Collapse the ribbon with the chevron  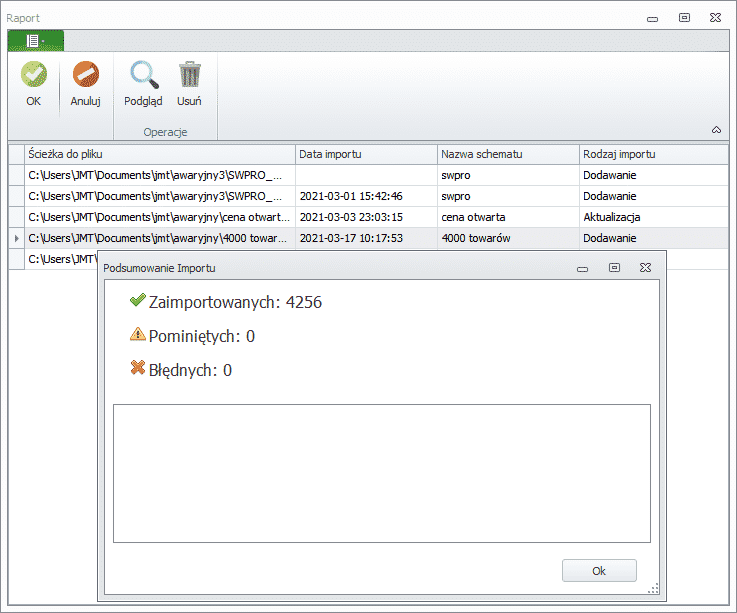pos(716,130)
